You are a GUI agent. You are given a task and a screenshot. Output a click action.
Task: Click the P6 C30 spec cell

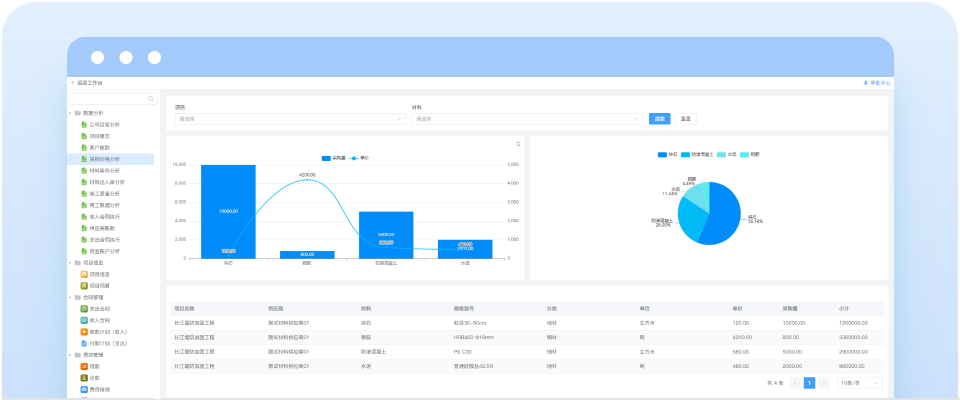464,352
